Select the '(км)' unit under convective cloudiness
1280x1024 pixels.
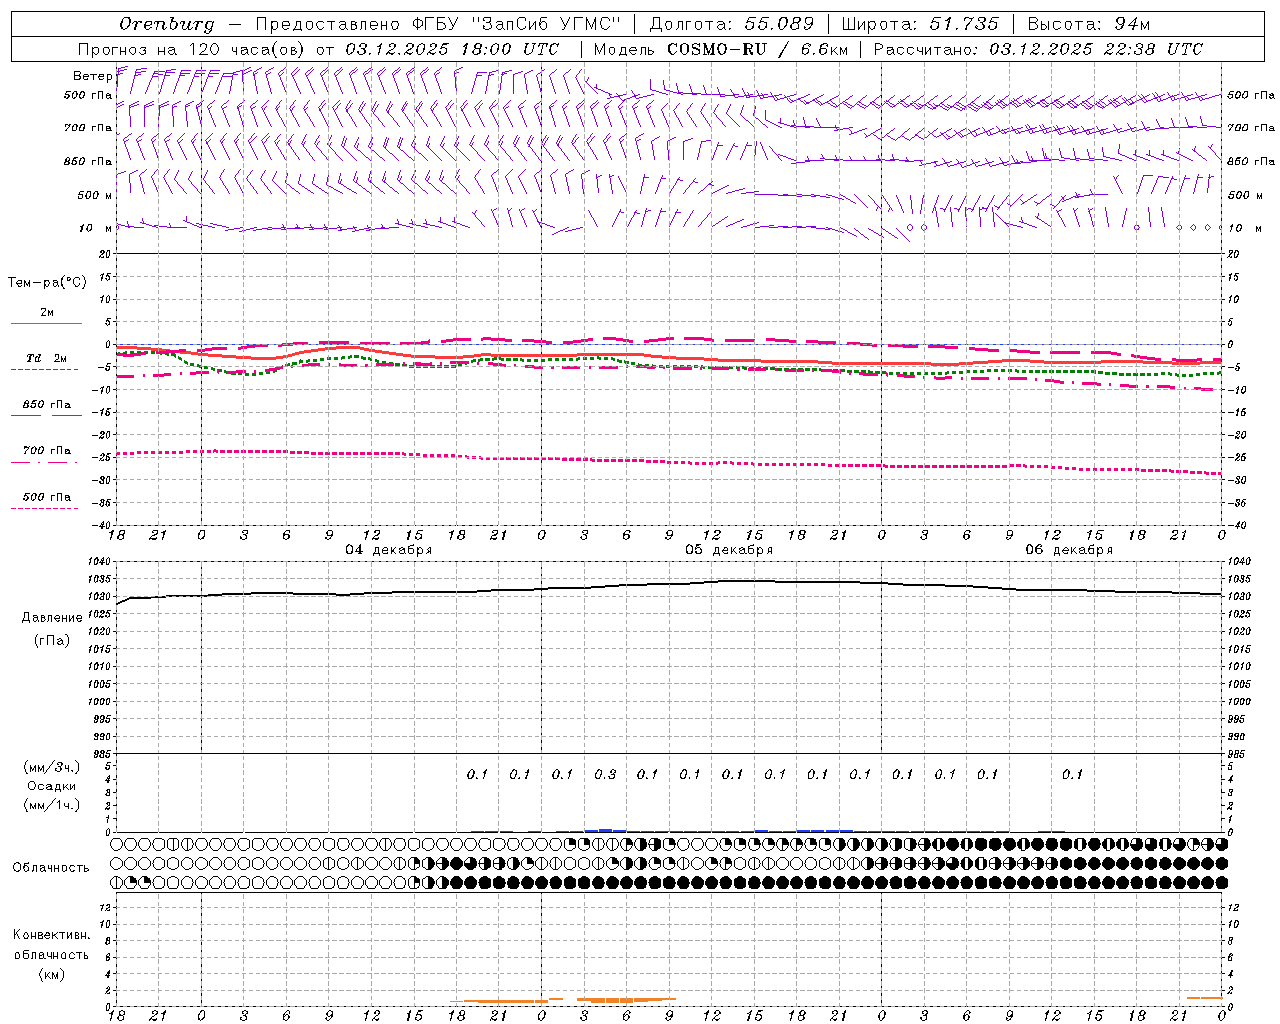click(52, 974)
